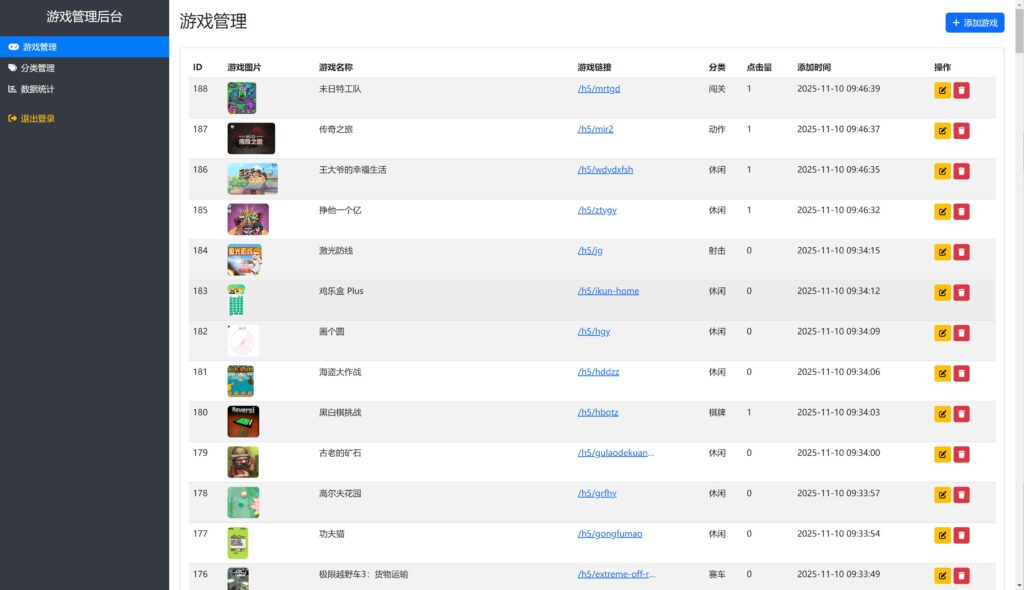Edit the 挣他一个亿 game entry
This screenshot has height=590, width=1024.
point(941,211)
